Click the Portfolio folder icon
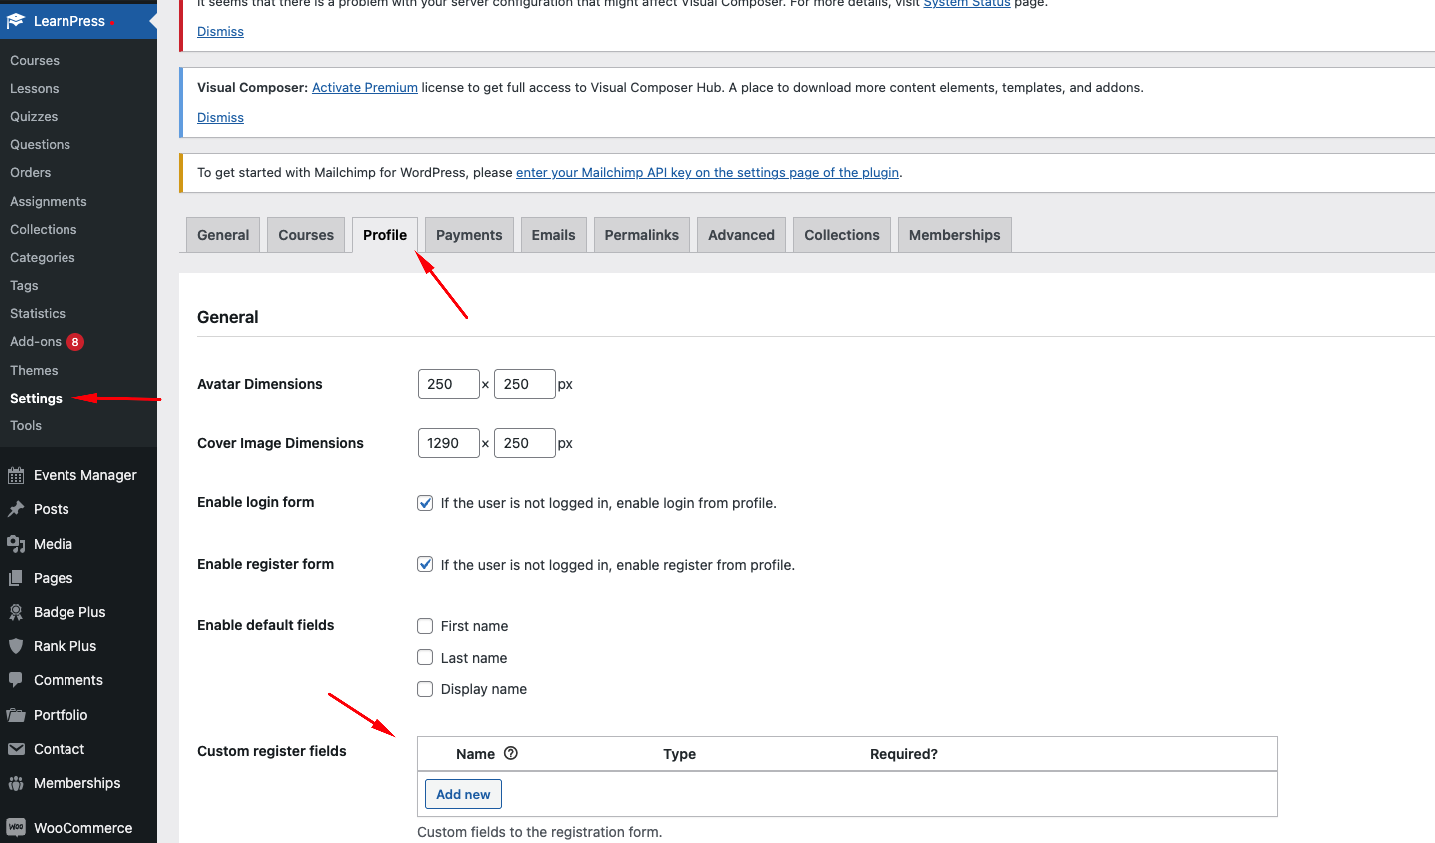 pos(16,715)
